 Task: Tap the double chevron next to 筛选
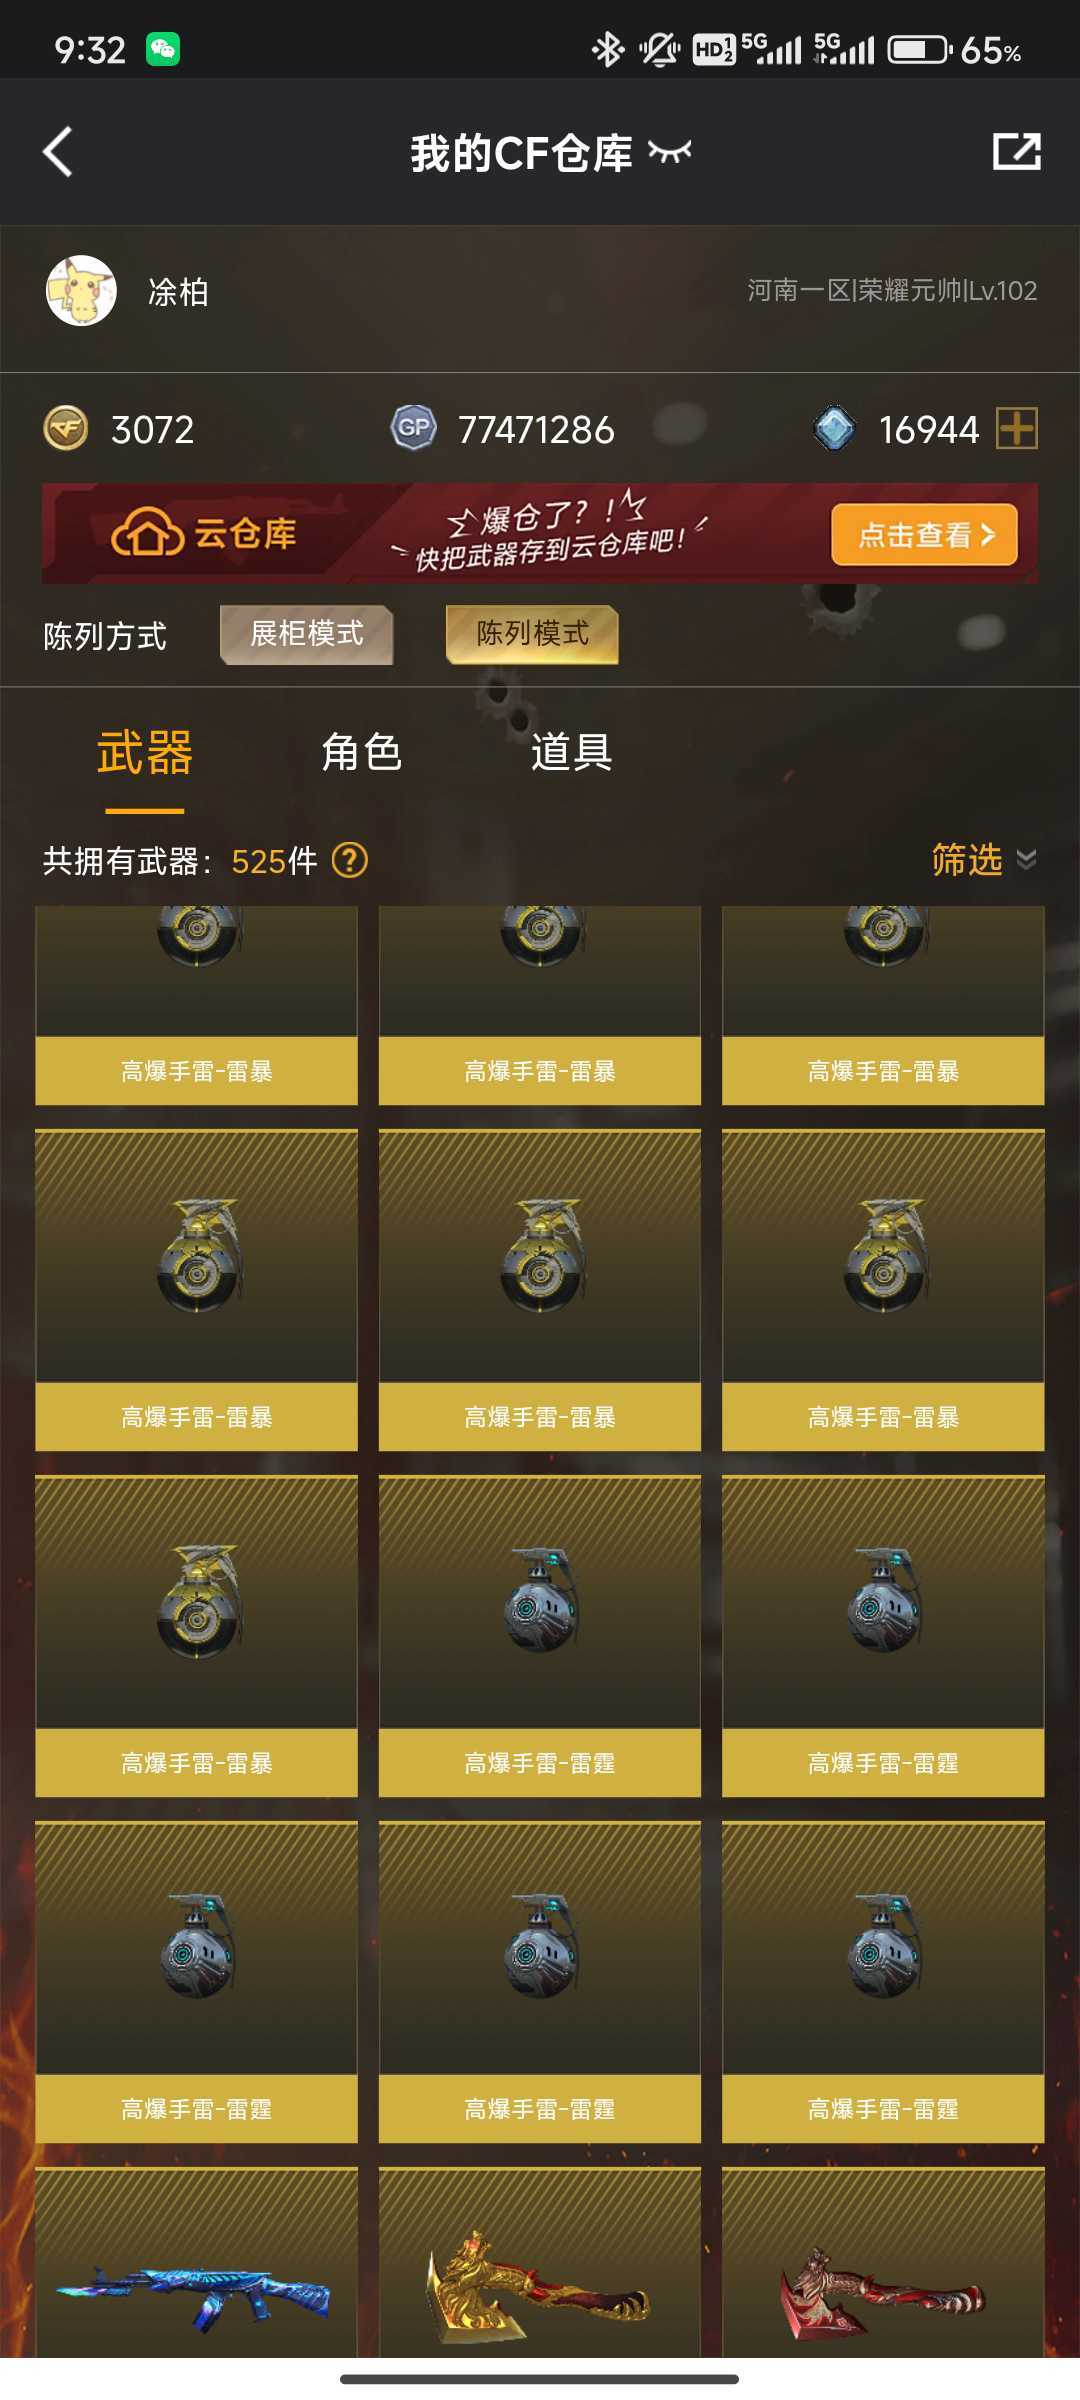tap(1026, 860)
